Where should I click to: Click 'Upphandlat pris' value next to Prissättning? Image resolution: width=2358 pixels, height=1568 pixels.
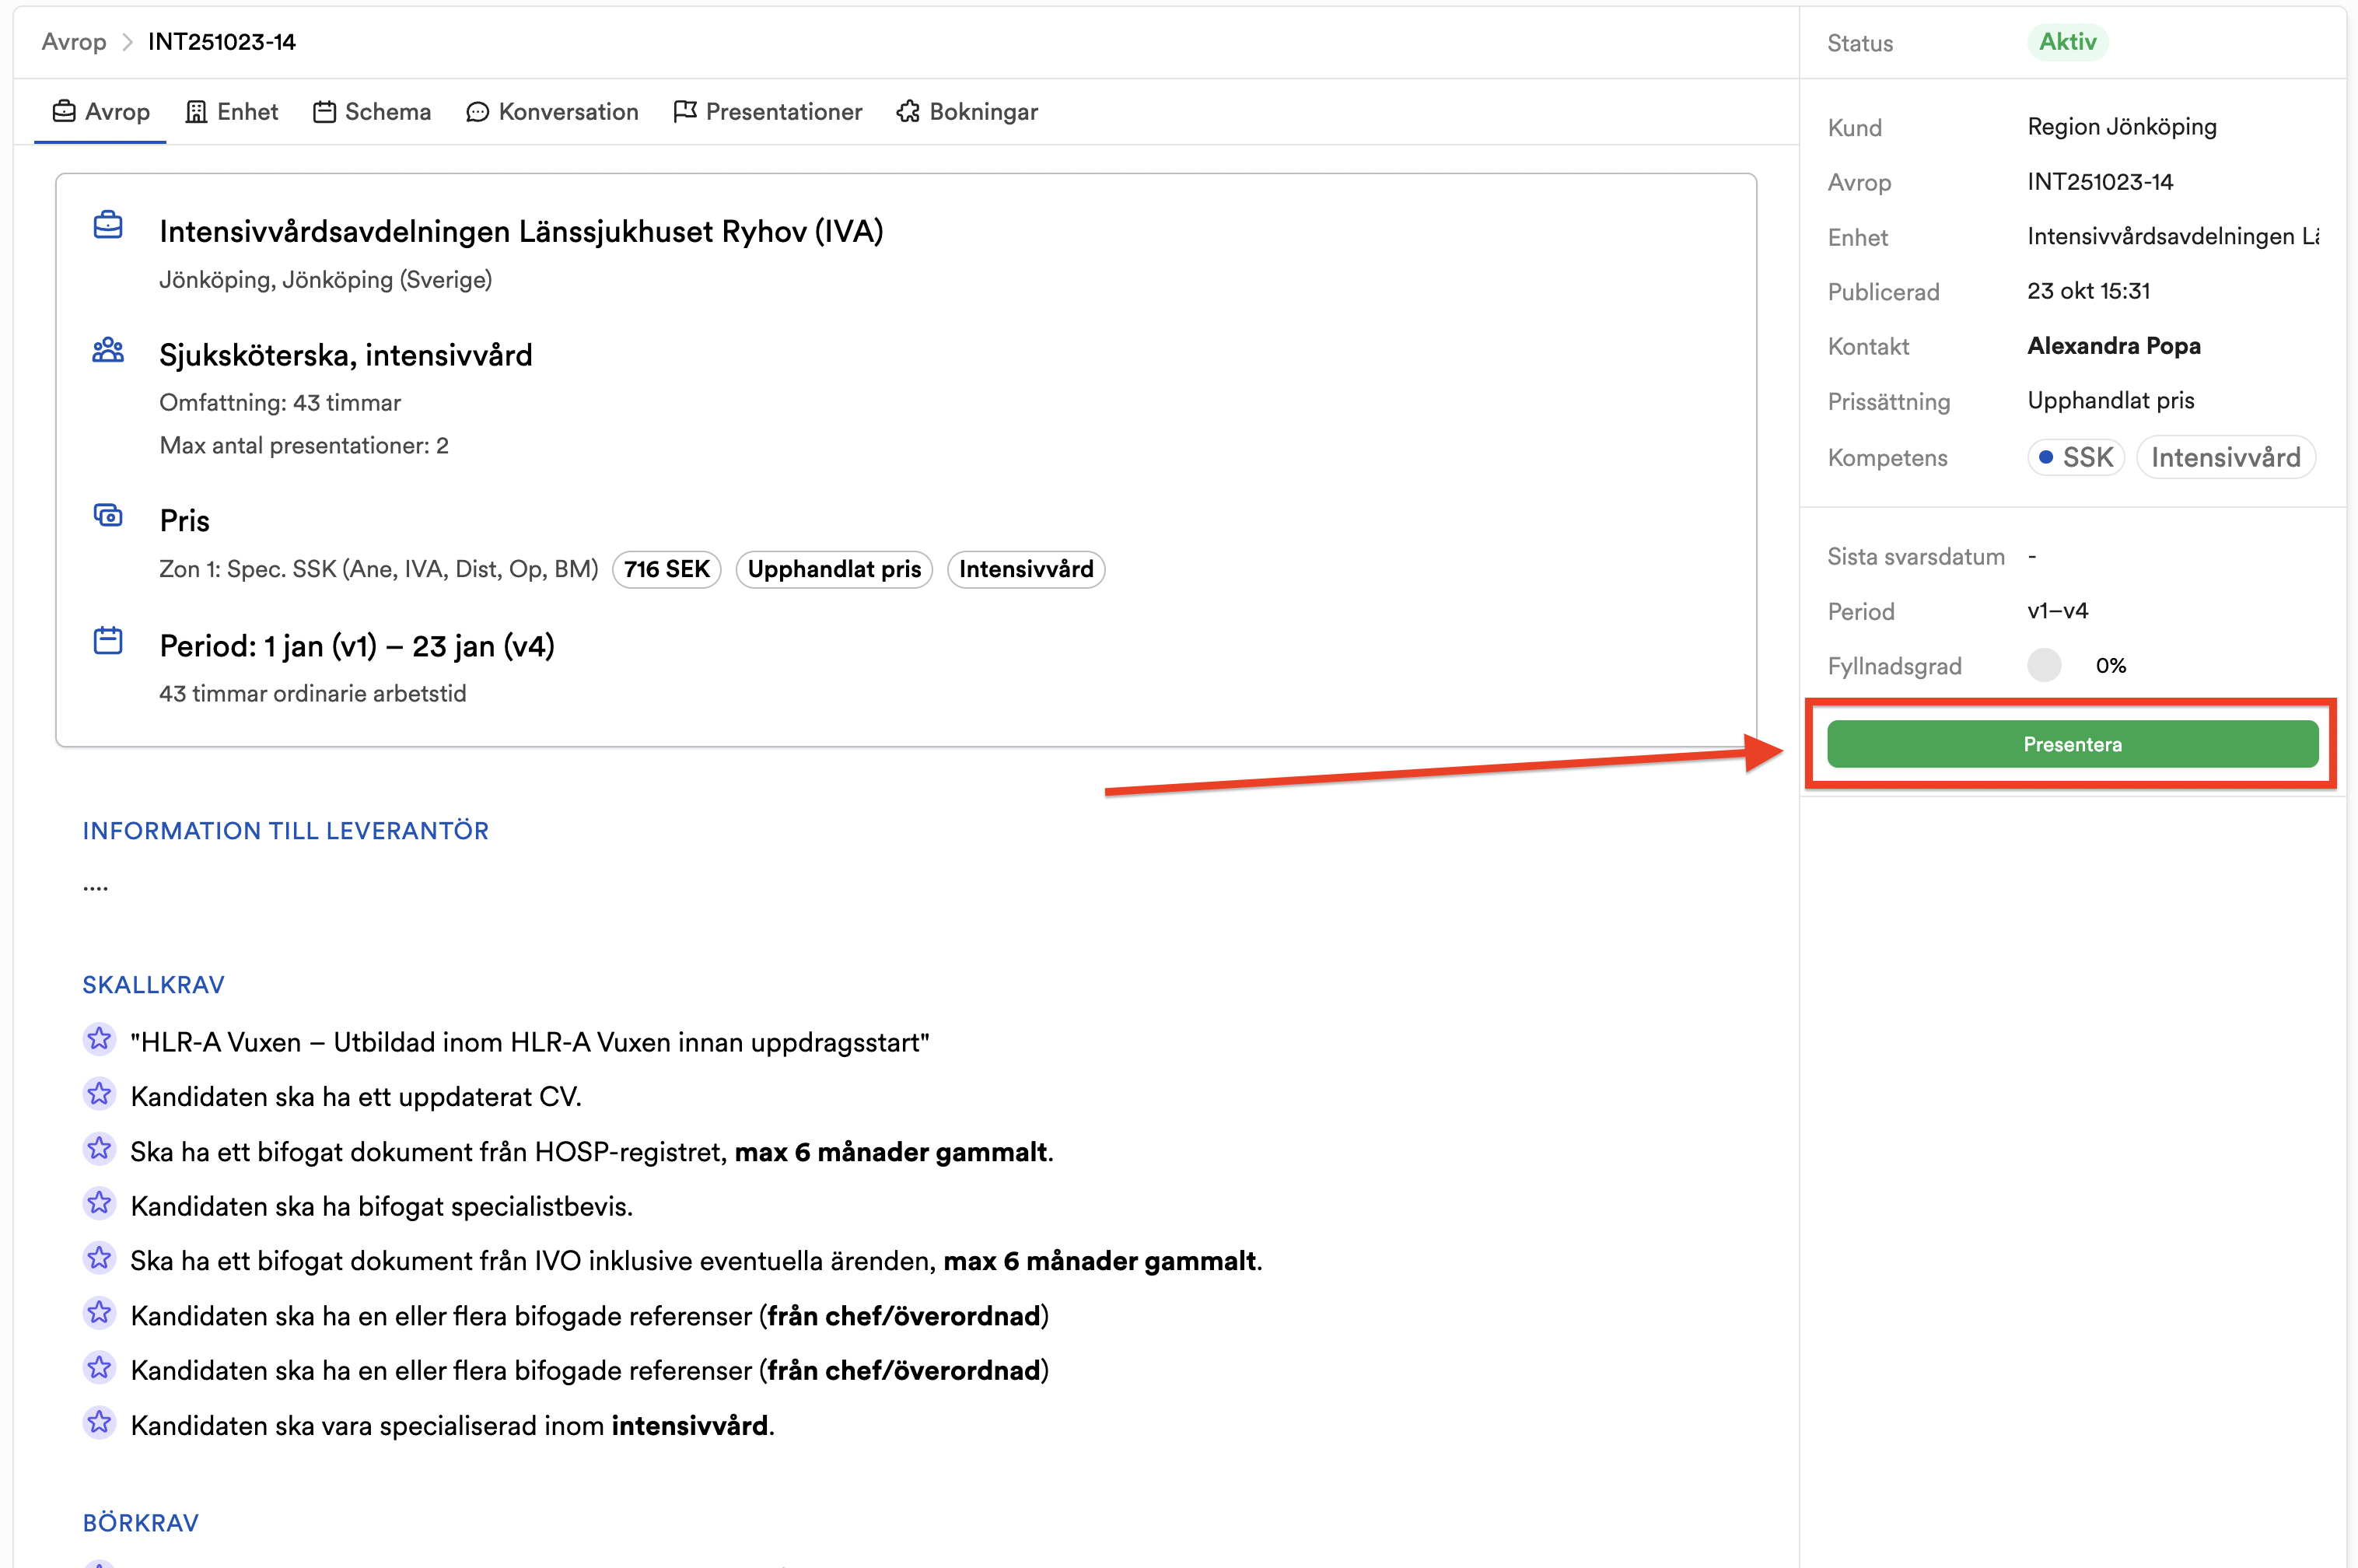pos(2111,401)
